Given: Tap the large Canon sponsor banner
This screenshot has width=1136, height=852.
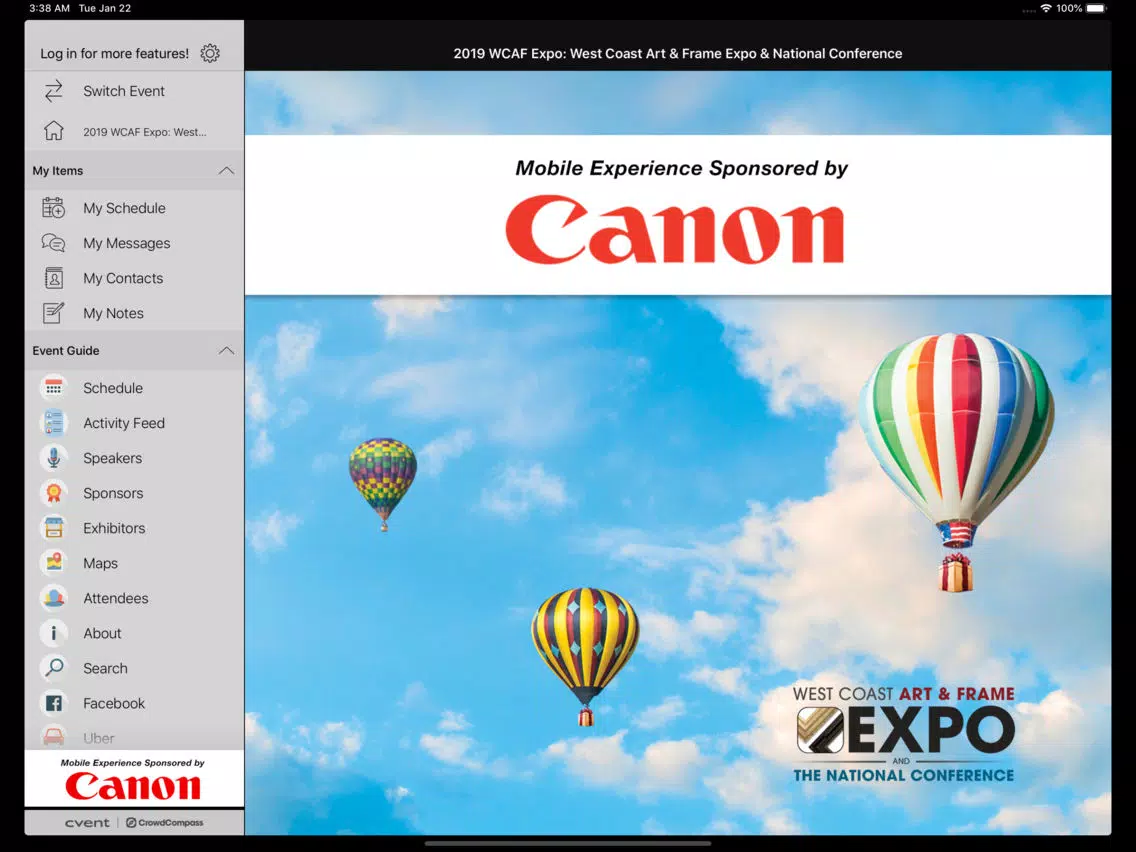Looking at the screenshot, I should click(677, 214).
